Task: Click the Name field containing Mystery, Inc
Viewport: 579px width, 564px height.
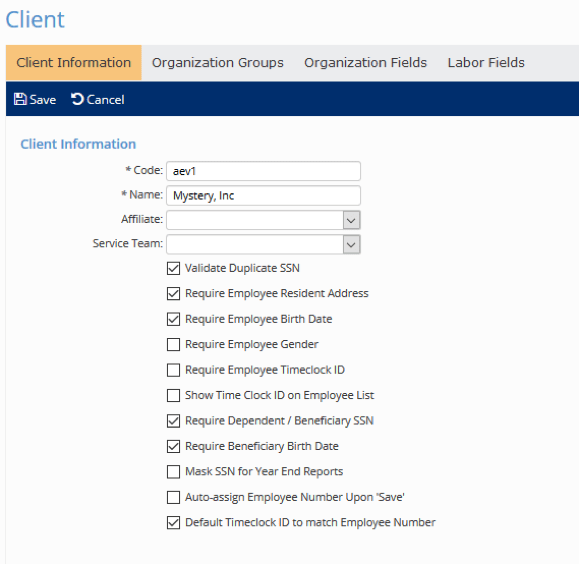Action: click(x=263, y=196)
